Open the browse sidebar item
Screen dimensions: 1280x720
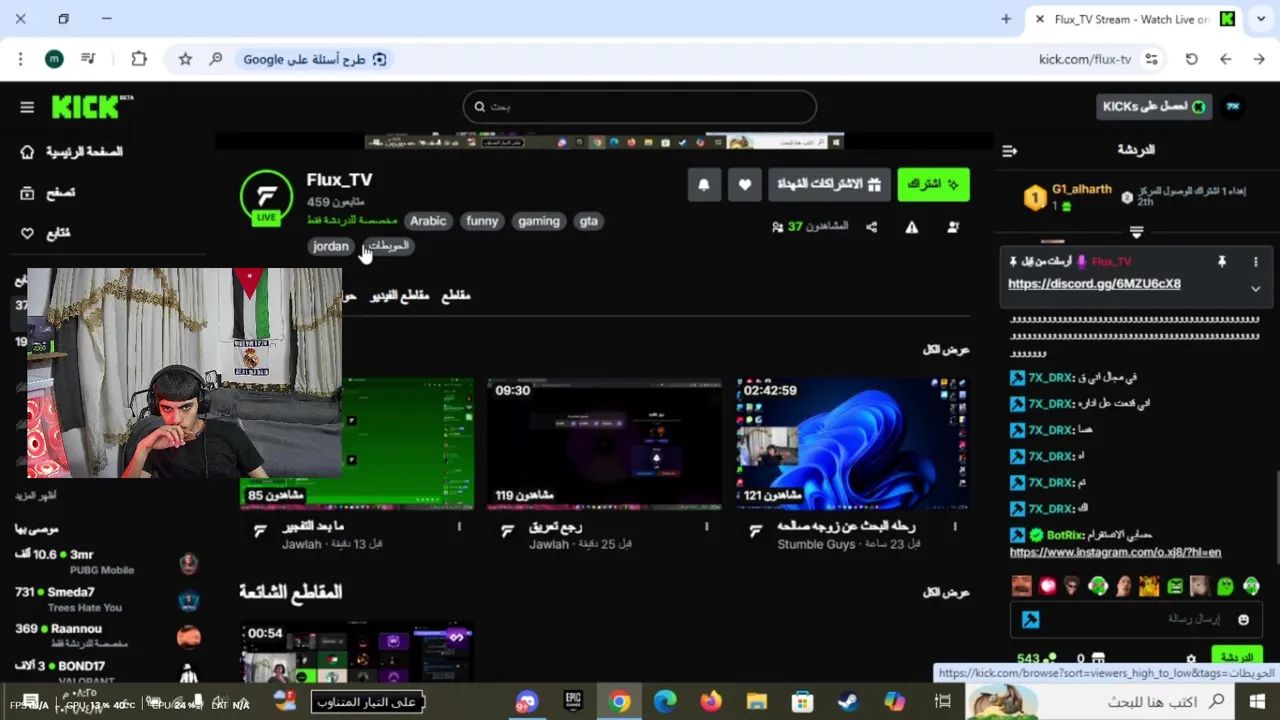click(x=48, y=192)
